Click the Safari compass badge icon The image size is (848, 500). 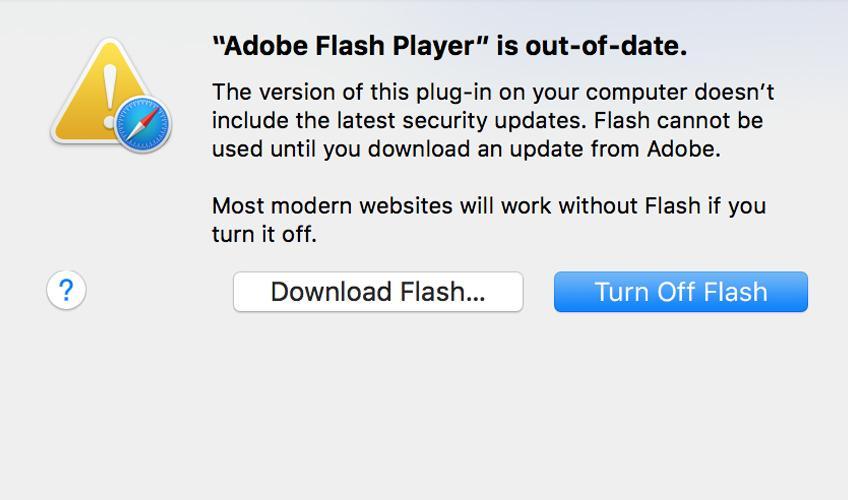click(143, 124)
